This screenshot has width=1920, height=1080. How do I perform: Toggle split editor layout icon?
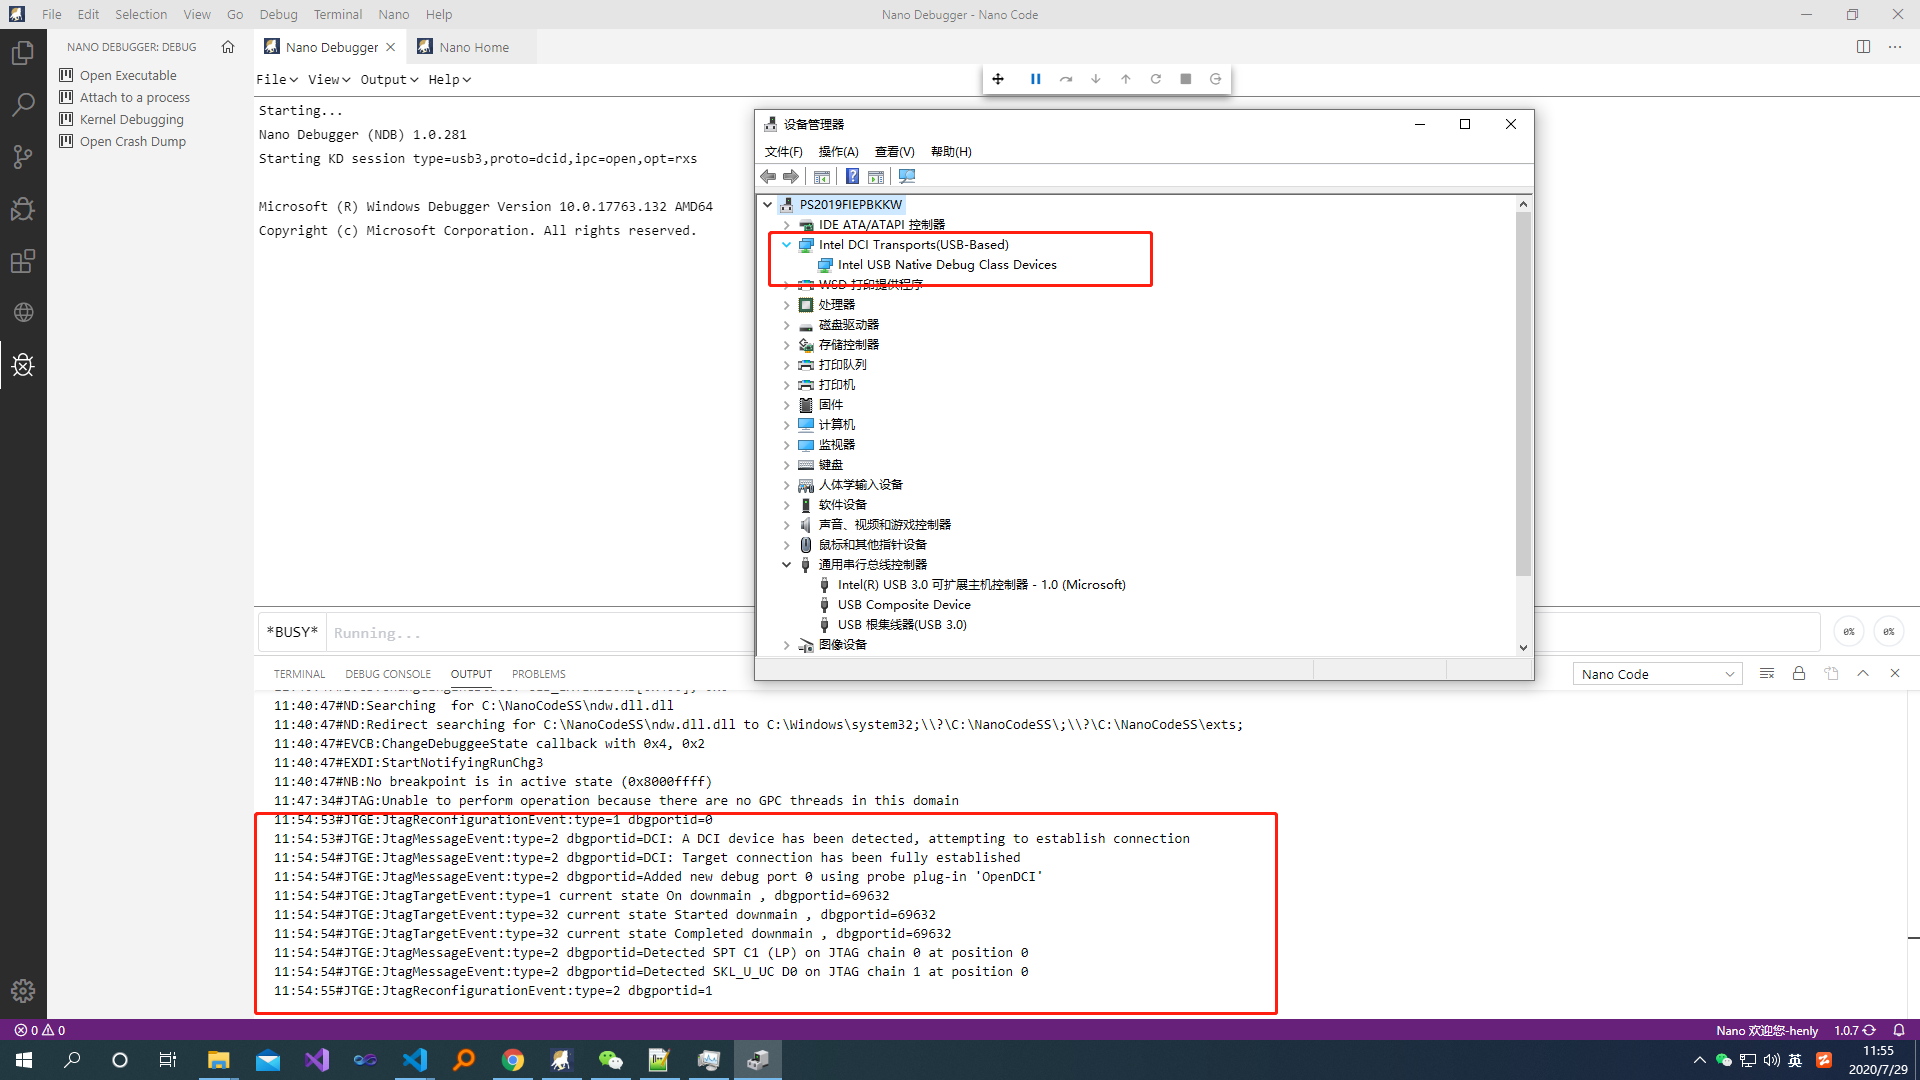click(1864, 47)
